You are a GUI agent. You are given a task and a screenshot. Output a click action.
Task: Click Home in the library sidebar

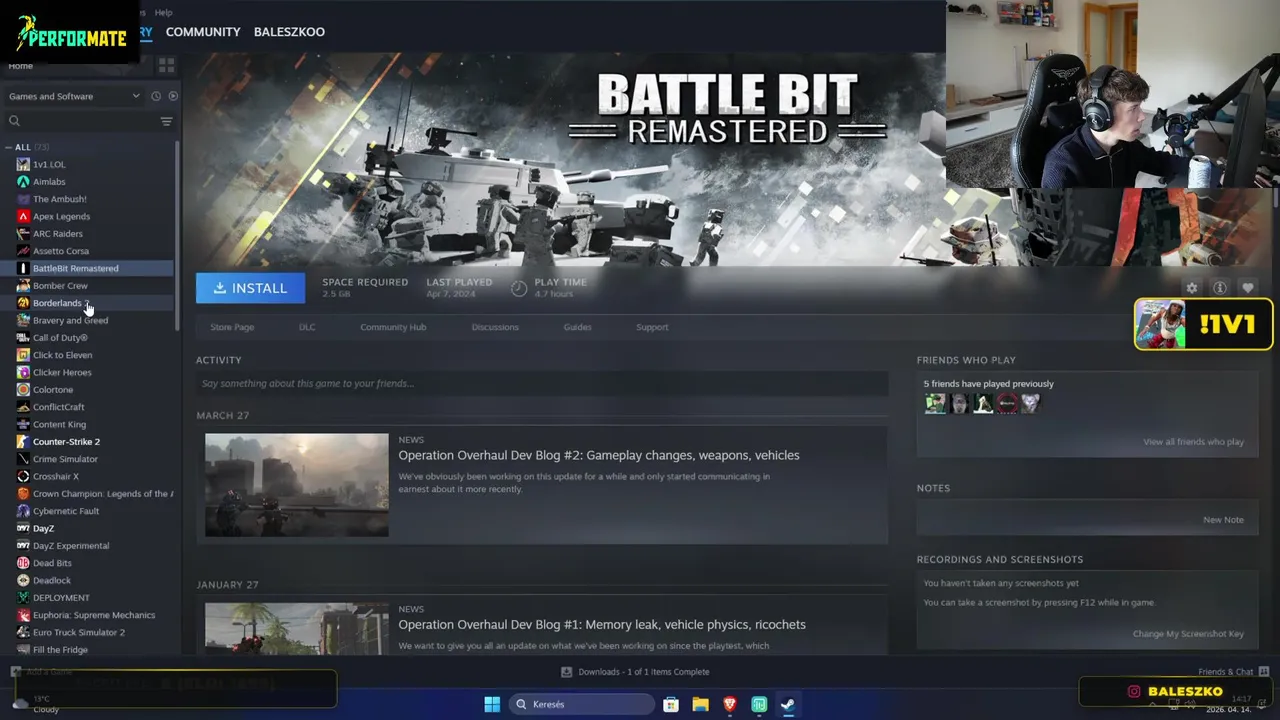tap(21, 66)
